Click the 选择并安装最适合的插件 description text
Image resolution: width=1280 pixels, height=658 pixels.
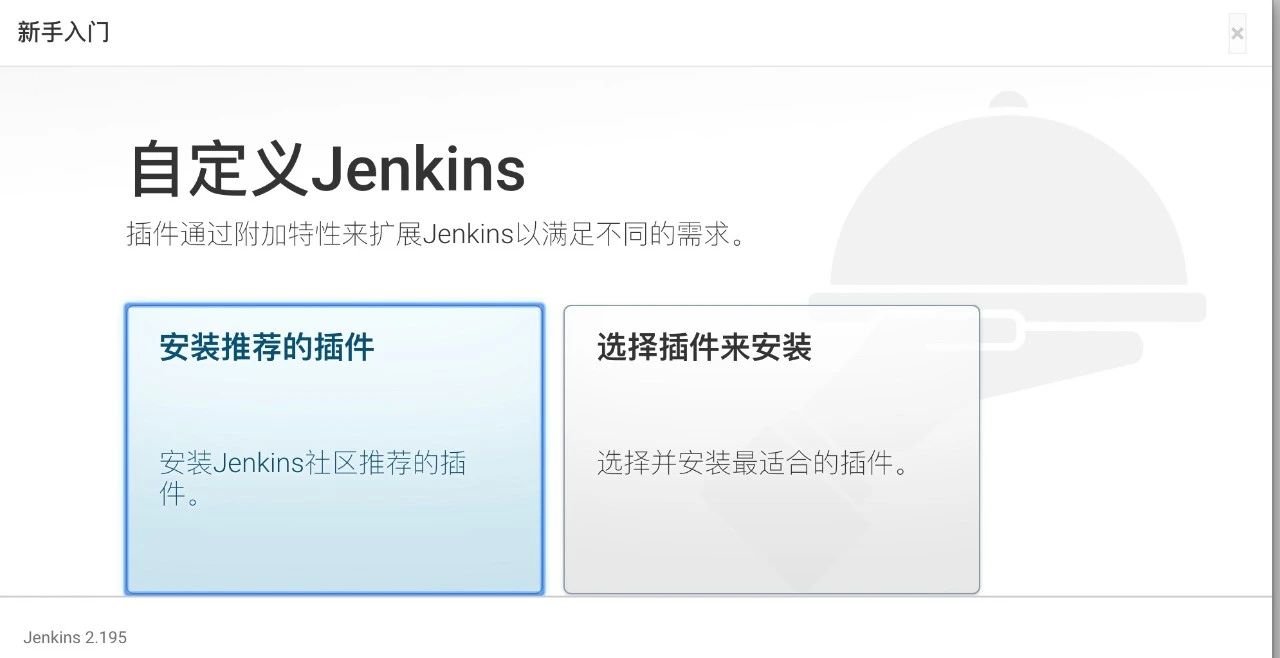click(x=753, y=463)
